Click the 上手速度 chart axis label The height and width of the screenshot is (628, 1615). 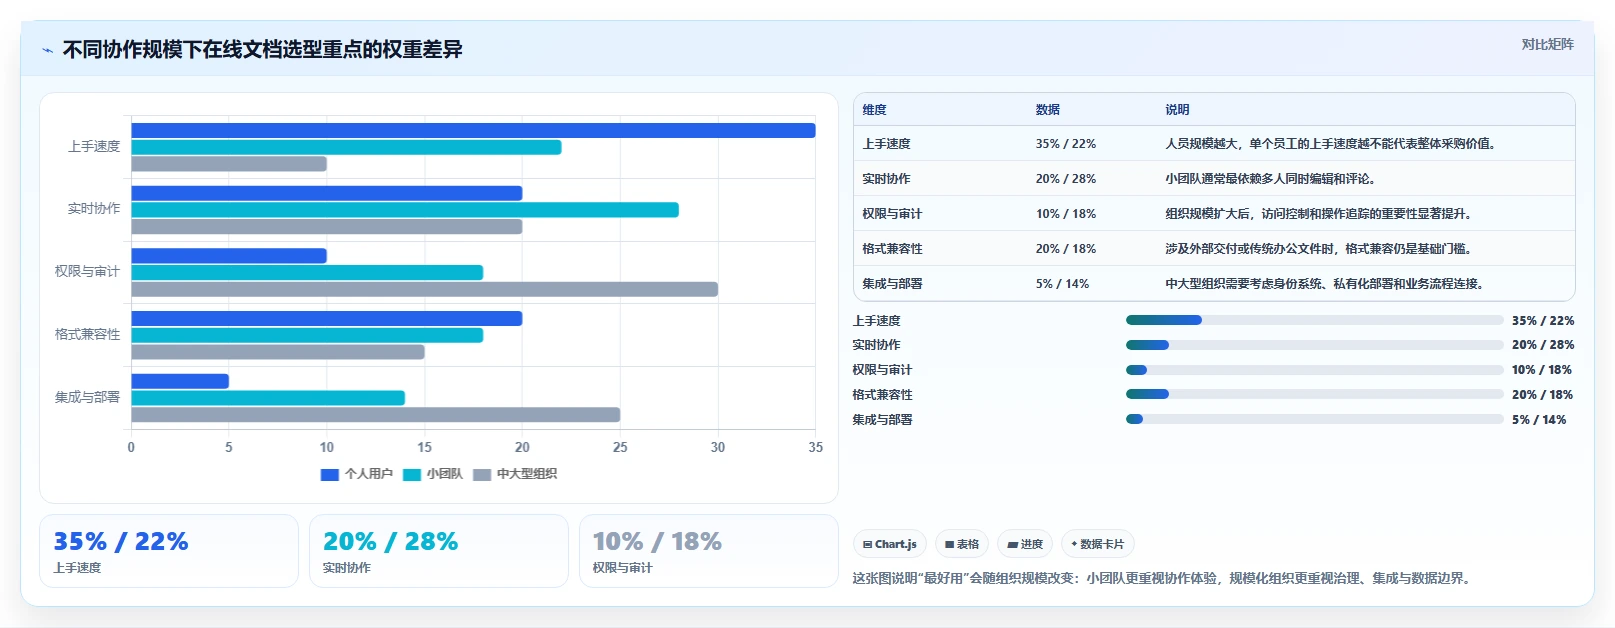tap(94, 147)
